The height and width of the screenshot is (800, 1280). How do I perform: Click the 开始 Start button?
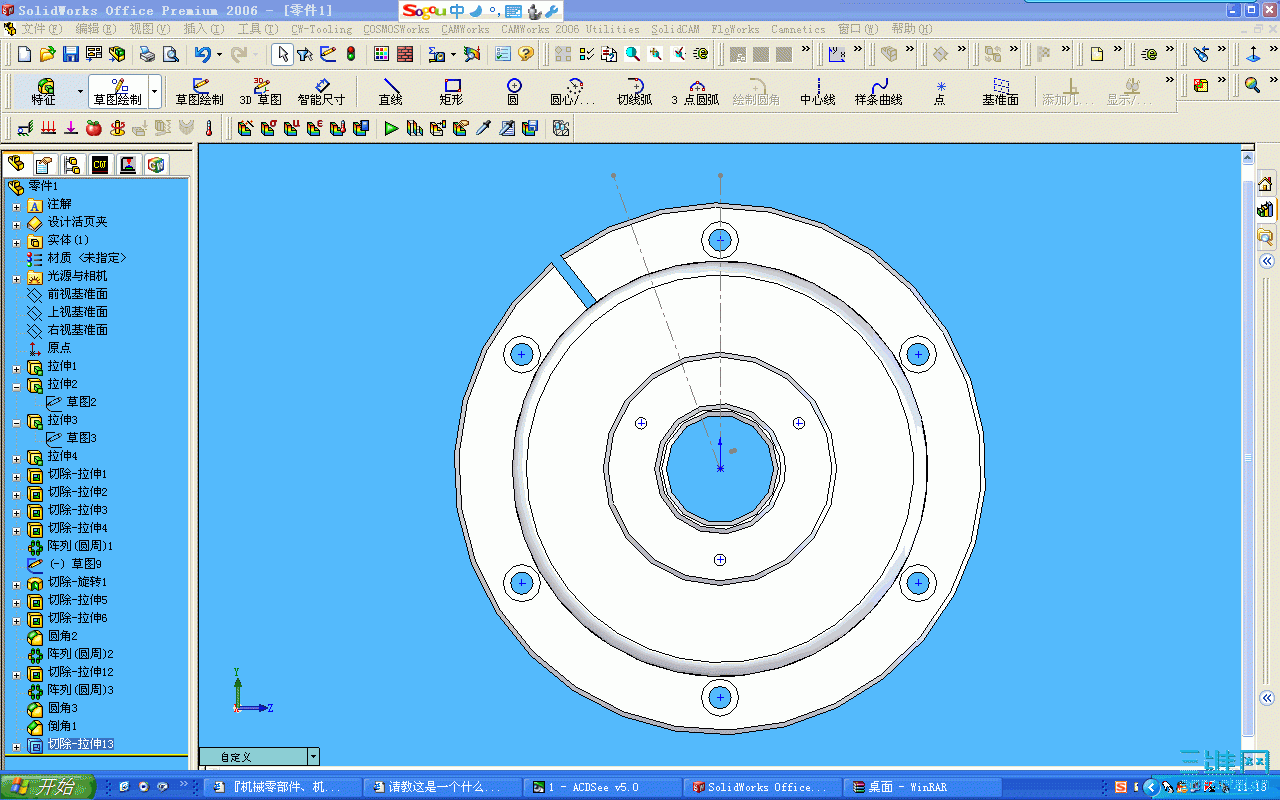tap(48, 787)
